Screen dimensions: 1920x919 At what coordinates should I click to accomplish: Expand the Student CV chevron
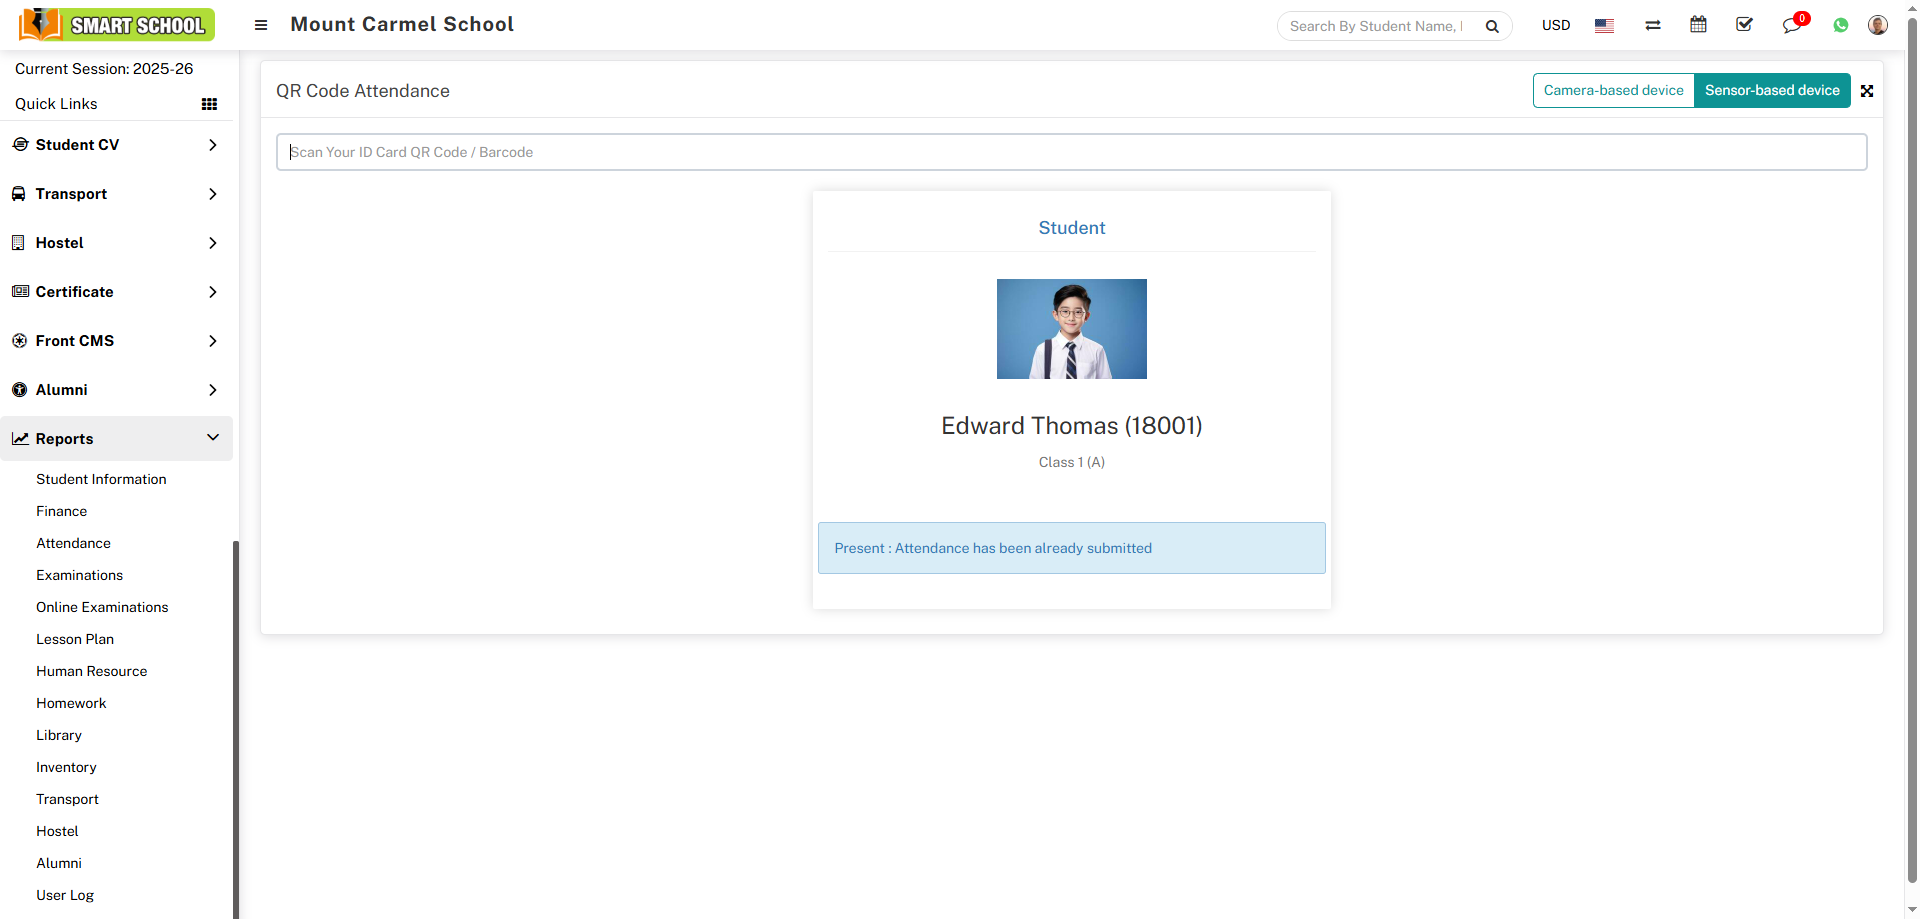tap(212, 145)
